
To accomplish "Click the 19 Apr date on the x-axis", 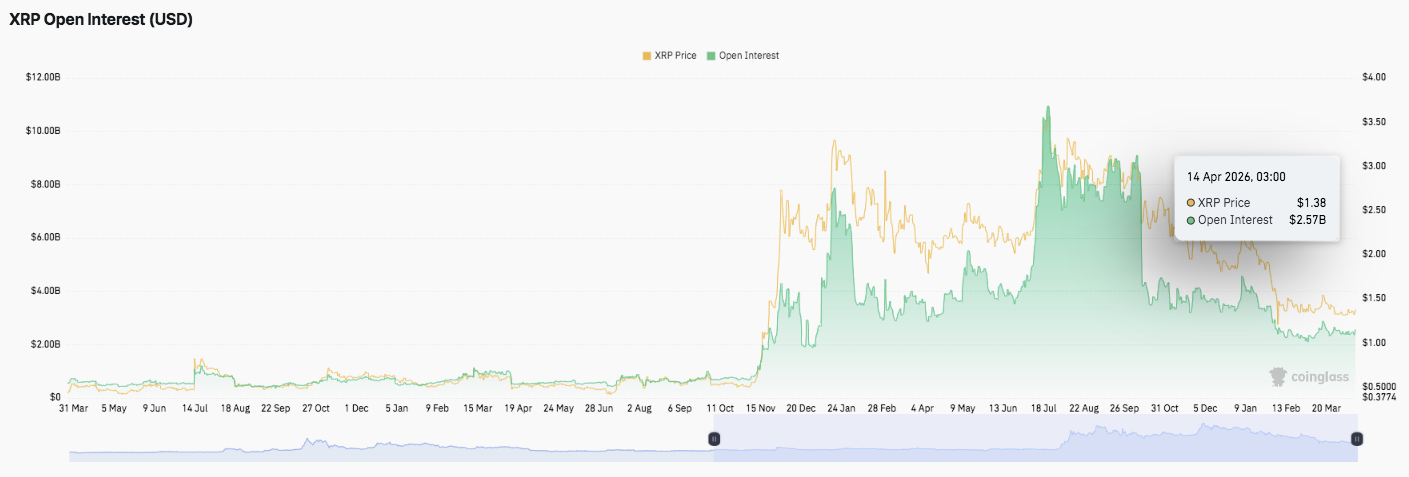I will point(517,408).
